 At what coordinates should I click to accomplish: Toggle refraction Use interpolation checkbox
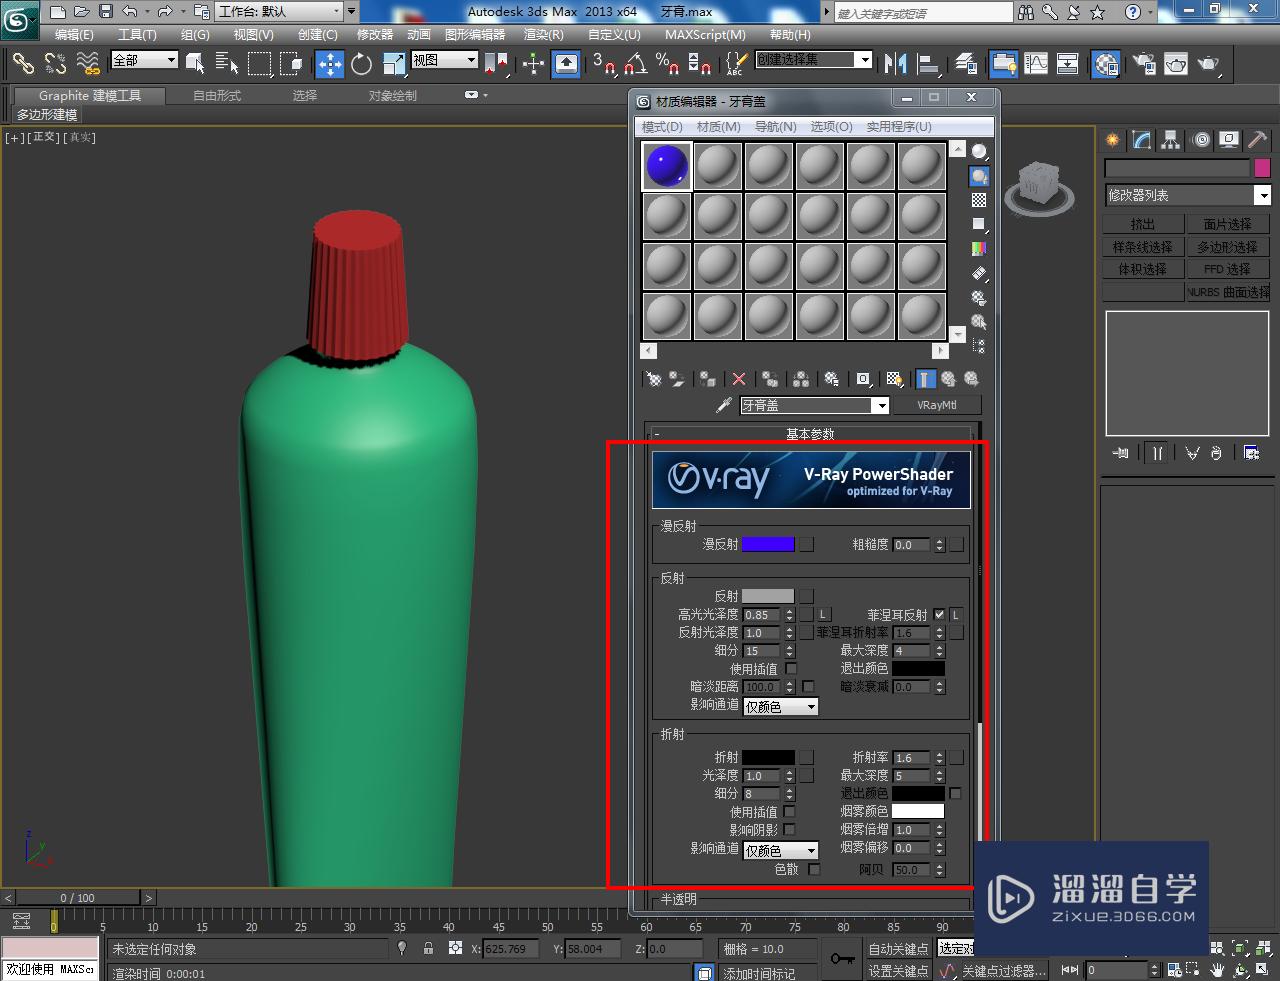pyautogui.click(x=789, y=811)
